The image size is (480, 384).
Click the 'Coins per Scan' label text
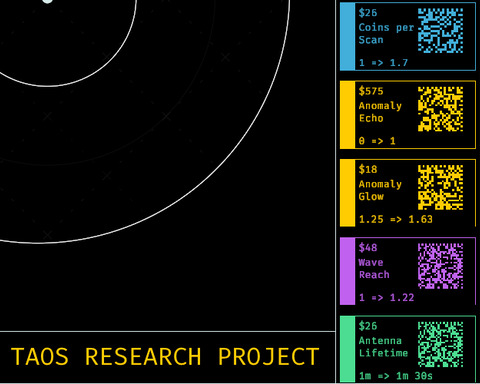click(386, 34)
